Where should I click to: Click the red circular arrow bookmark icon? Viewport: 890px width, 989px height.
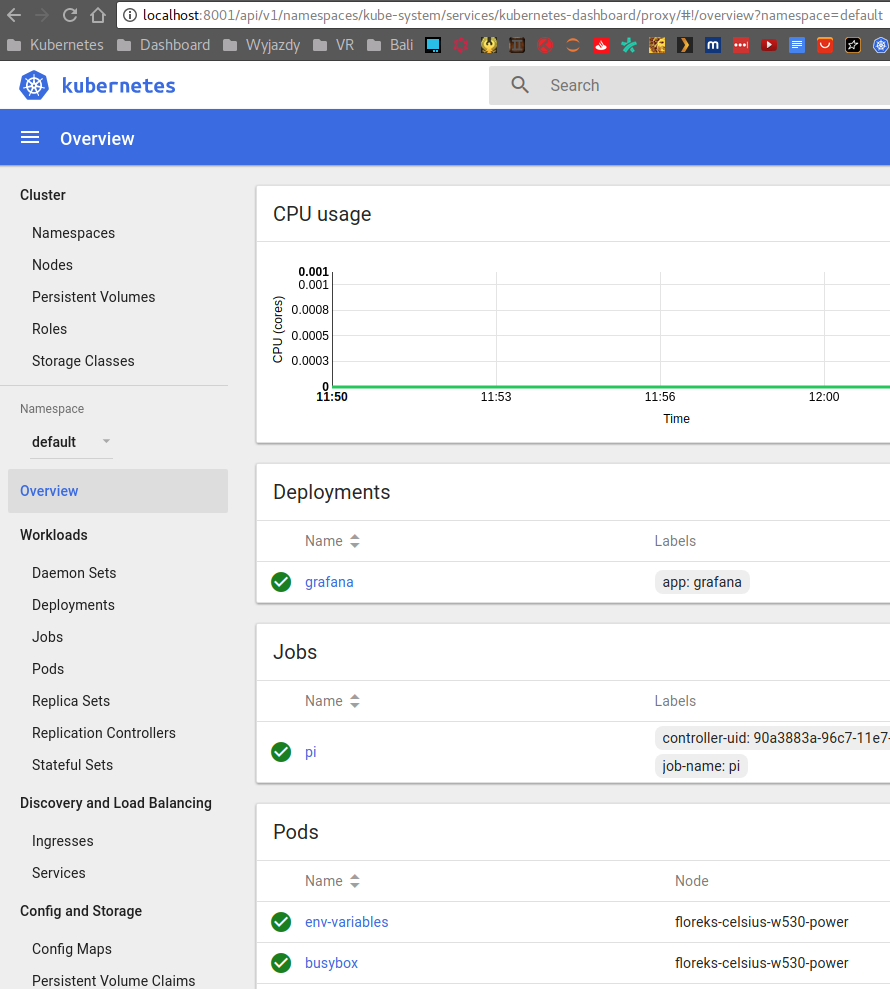pos(545,45)
